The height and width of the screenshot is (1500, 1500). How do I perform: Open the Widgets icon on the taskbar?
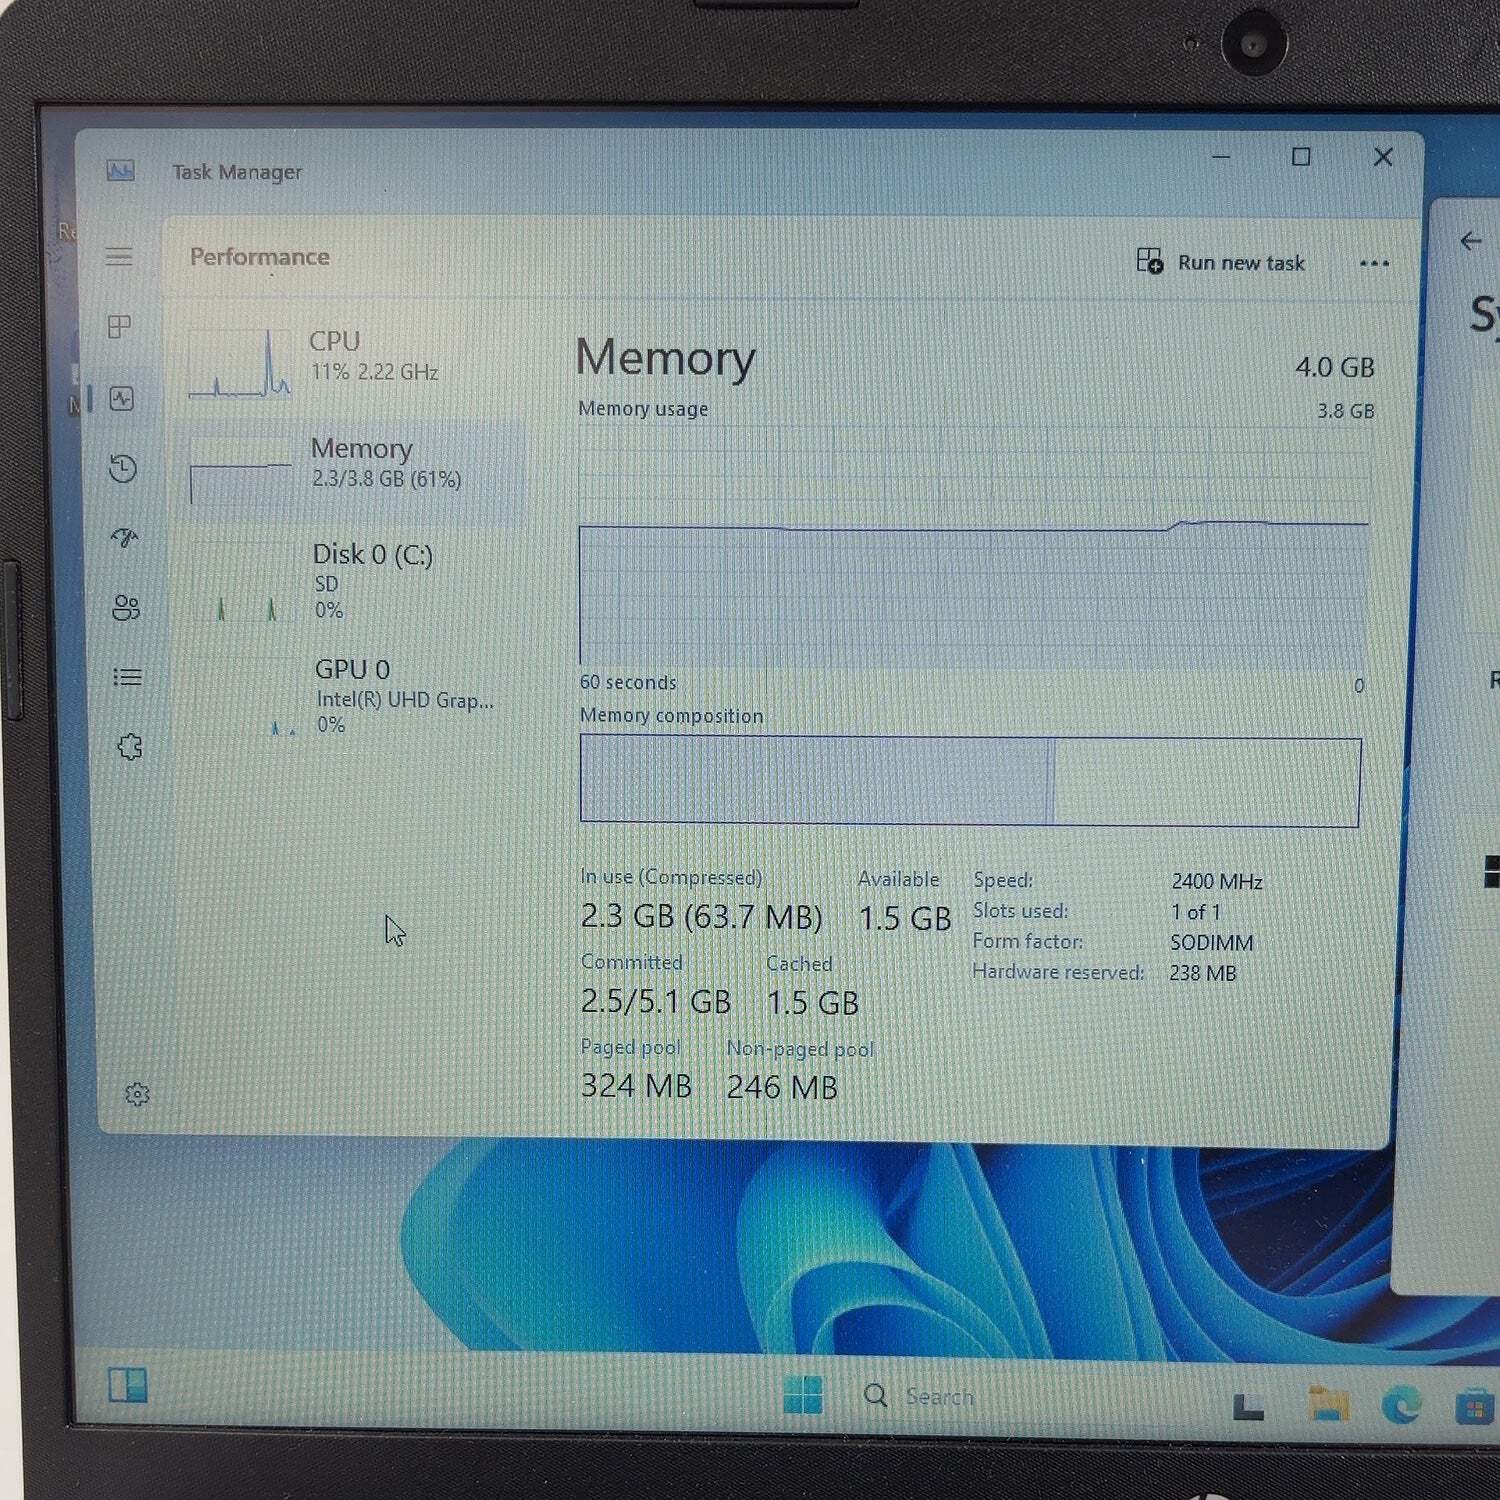point(128,1385)
